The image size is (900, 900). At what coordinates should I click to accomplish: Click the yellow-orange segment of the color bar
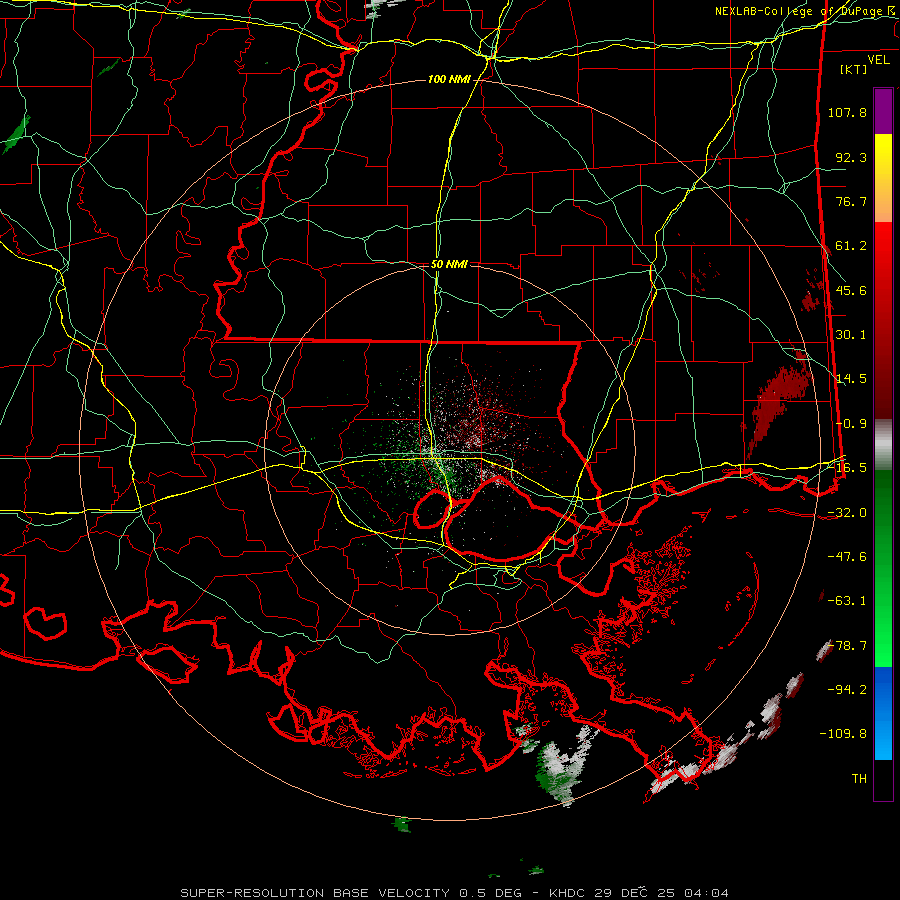coord(883,178)
